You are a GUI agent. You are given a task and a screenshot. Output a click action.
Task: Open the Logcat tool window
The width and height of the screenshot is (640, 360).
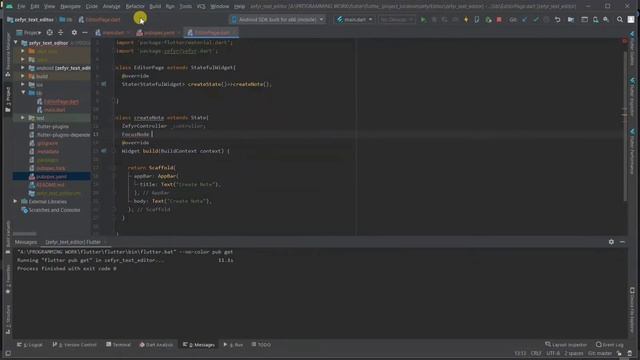30,345
